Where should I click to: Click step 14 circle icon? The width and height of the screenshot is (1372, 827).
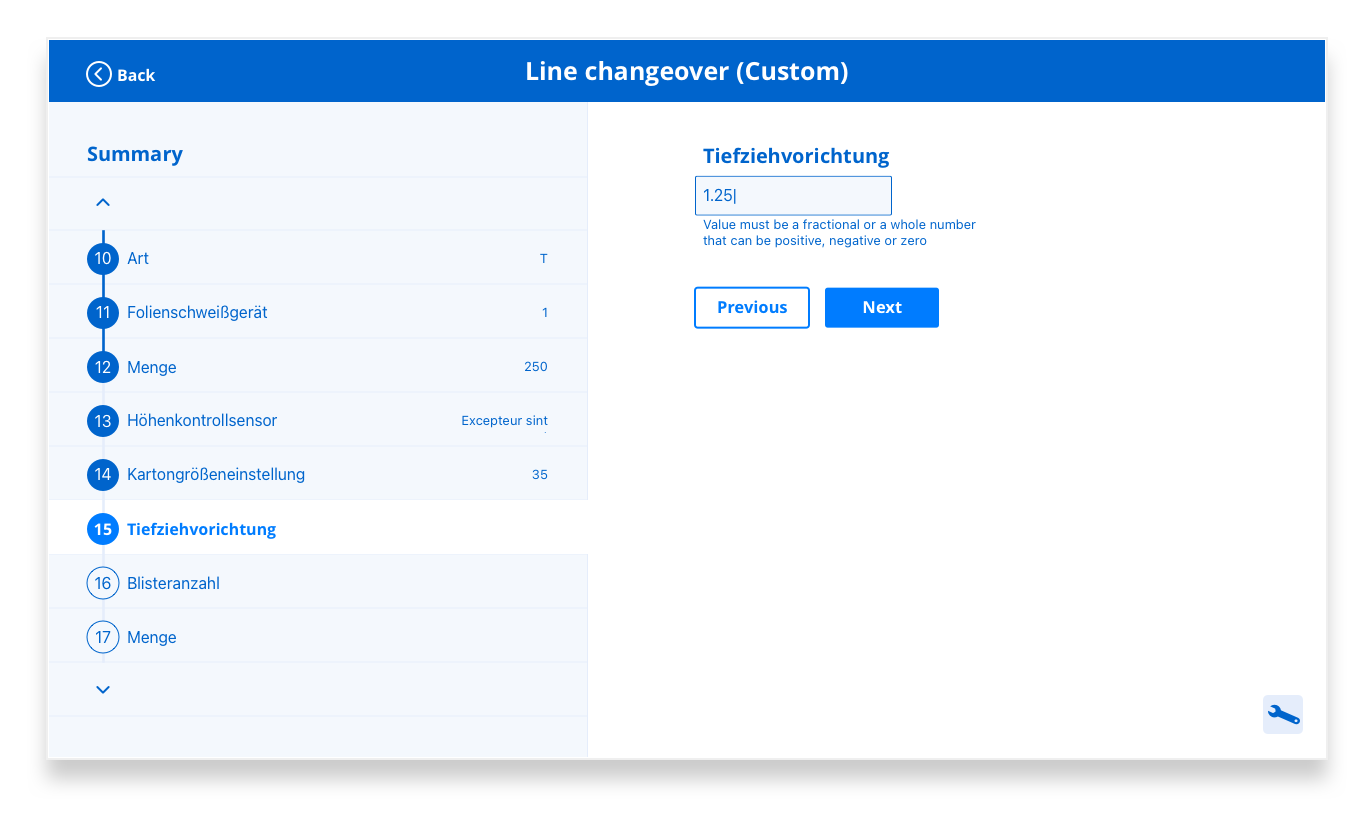click(x=103, y=474)
